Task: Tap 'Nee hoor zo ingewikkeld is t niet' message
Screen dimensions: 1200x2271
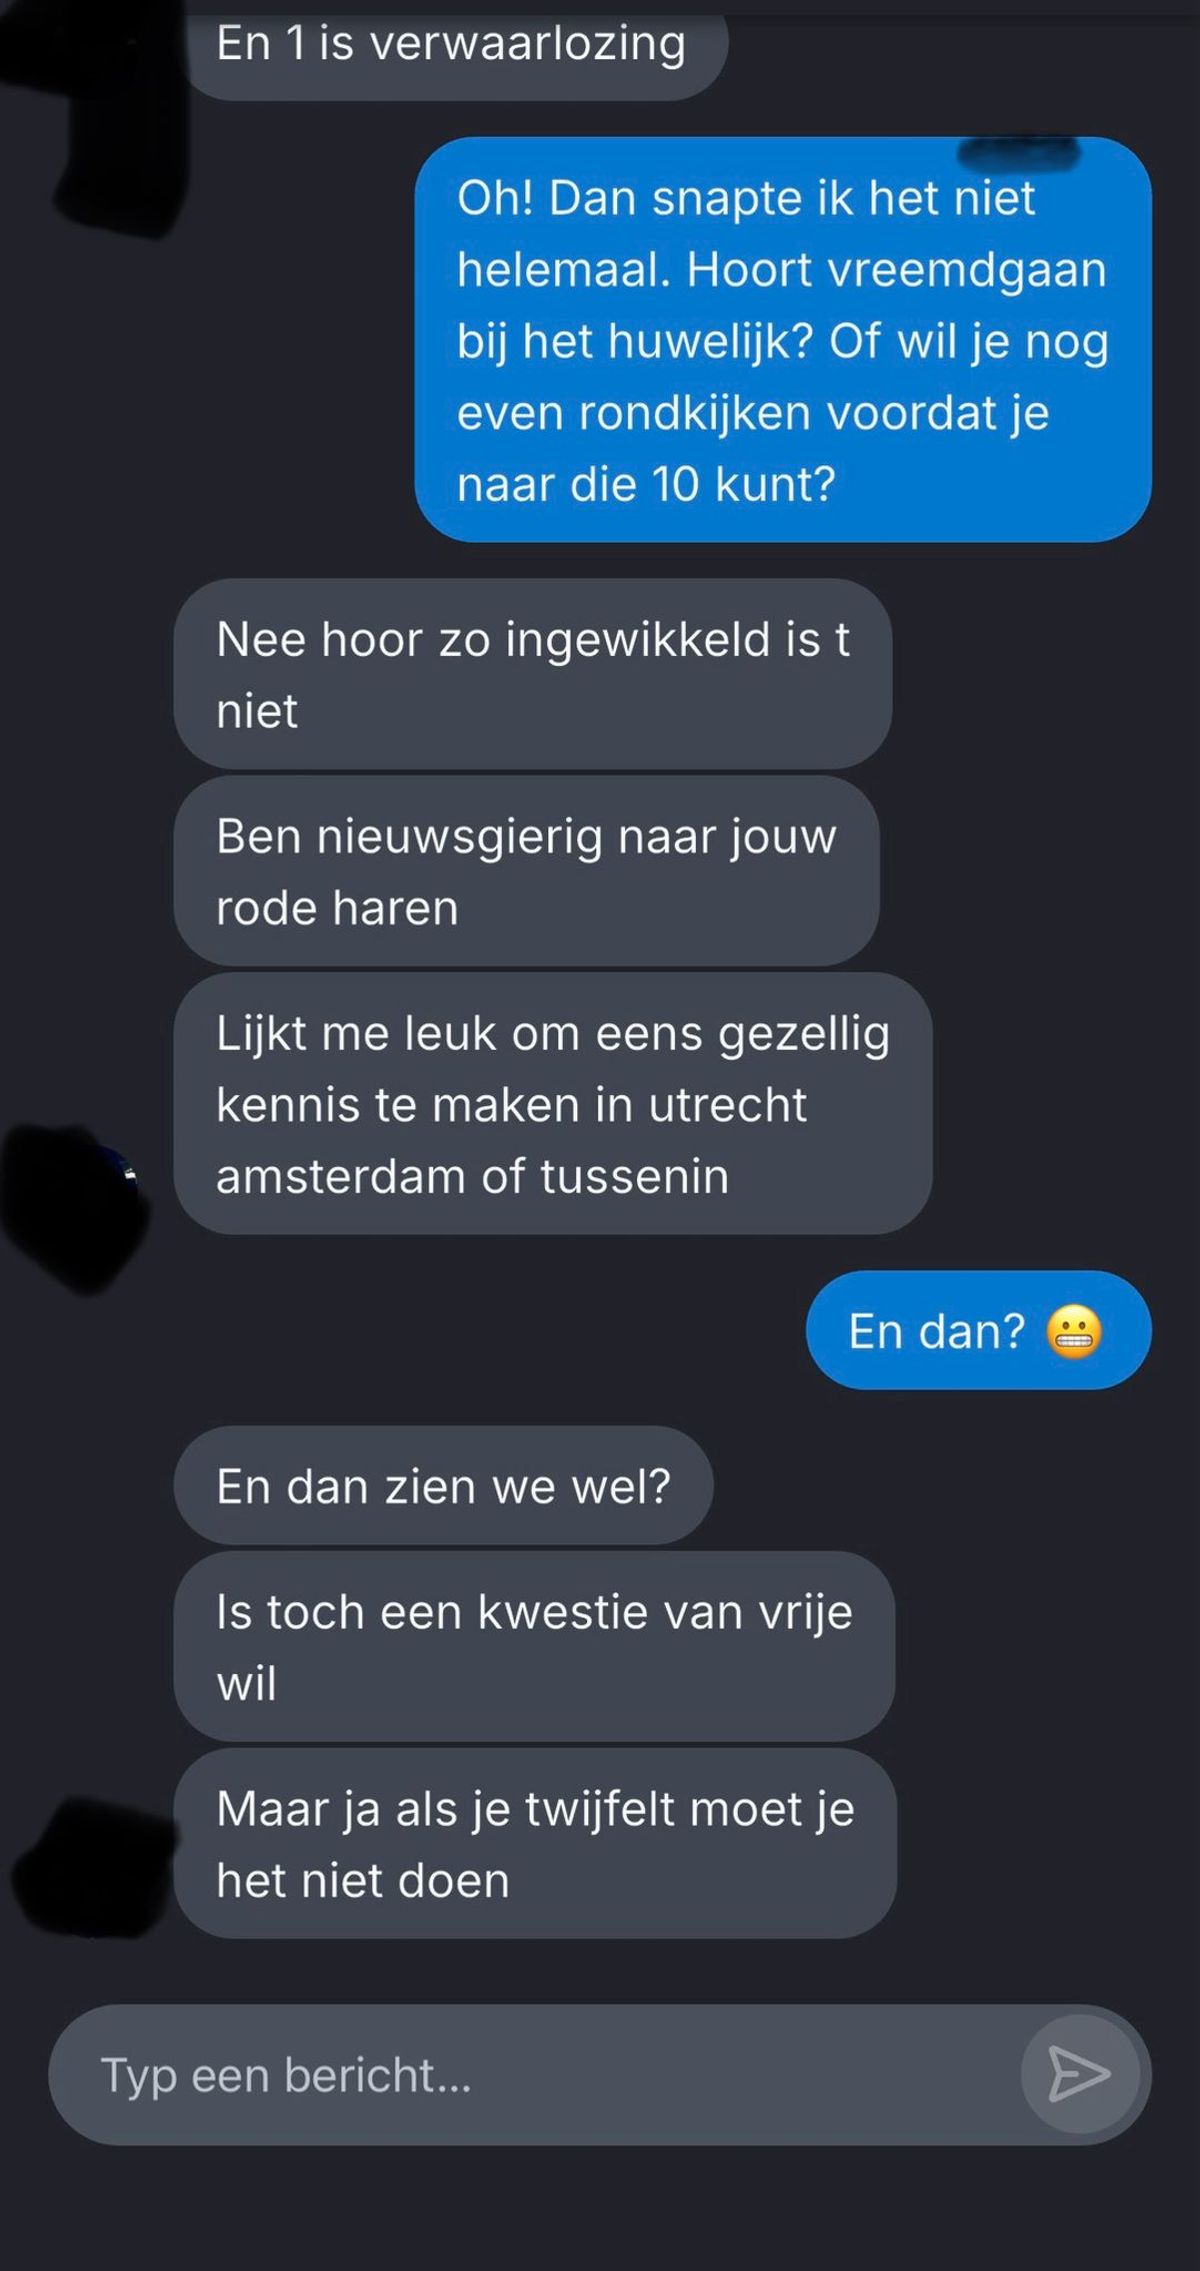Action: pyautogui.click(x=533, y=674)
